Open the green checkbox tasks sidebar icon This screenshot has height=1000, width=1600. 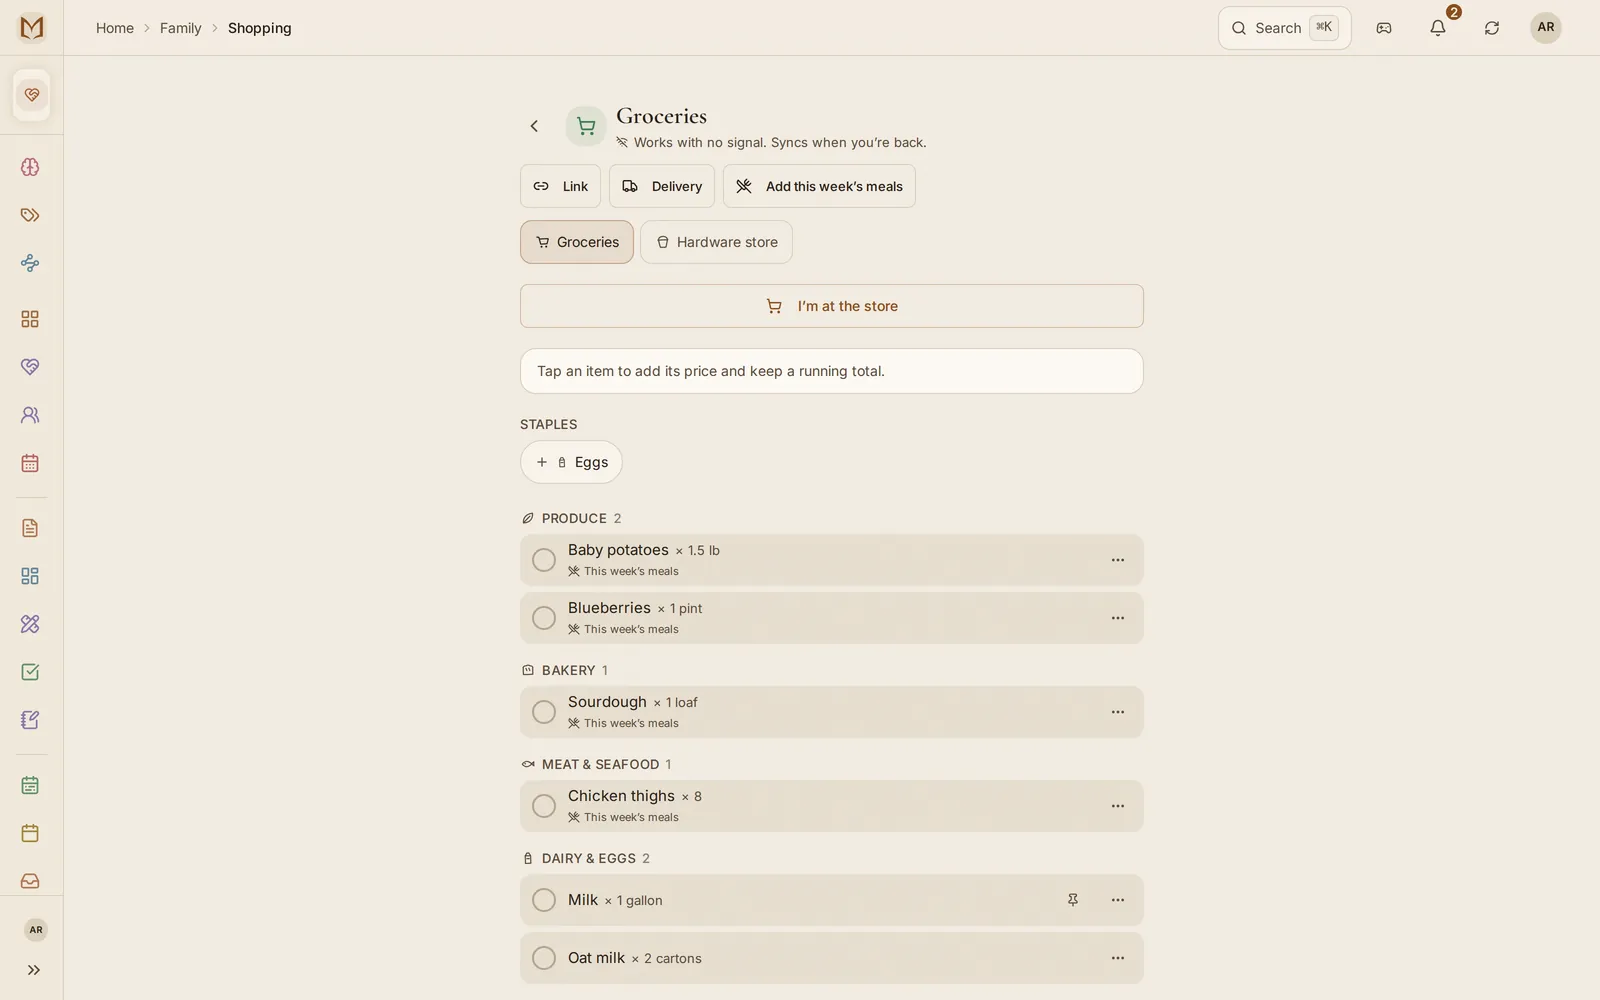coord(30,672)
